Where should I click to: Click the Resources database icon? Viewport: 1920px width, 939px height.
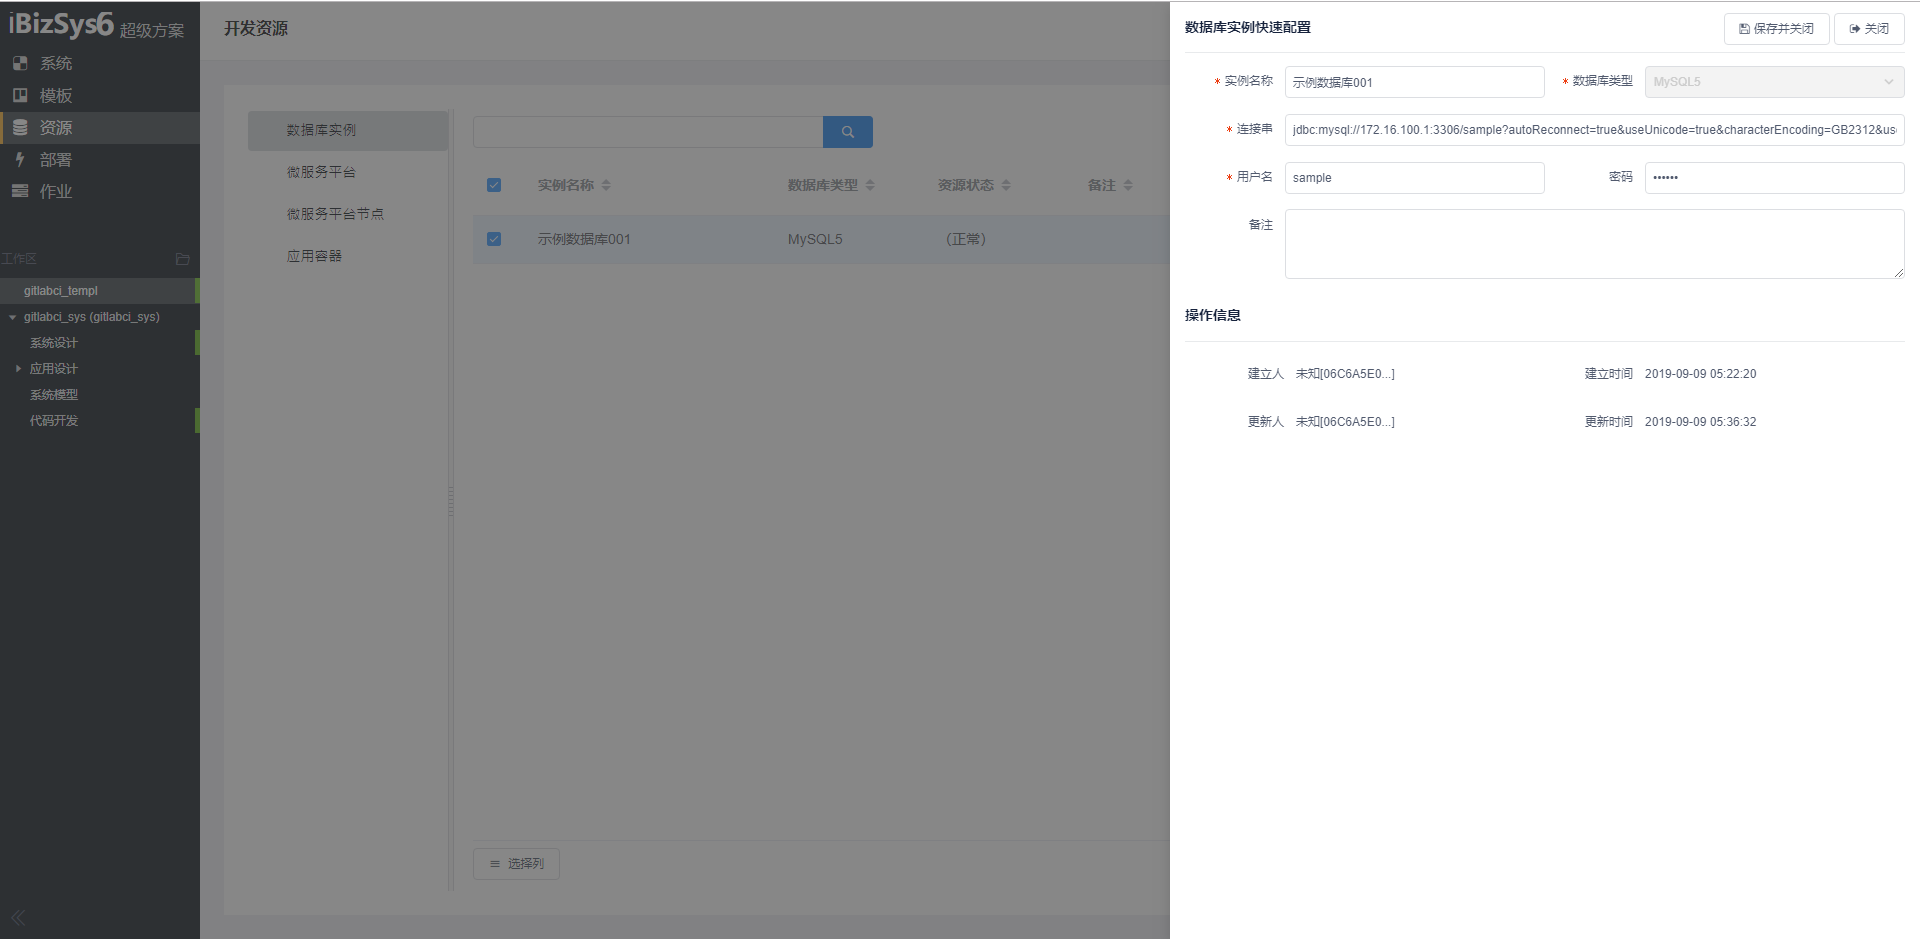[20, 127]
